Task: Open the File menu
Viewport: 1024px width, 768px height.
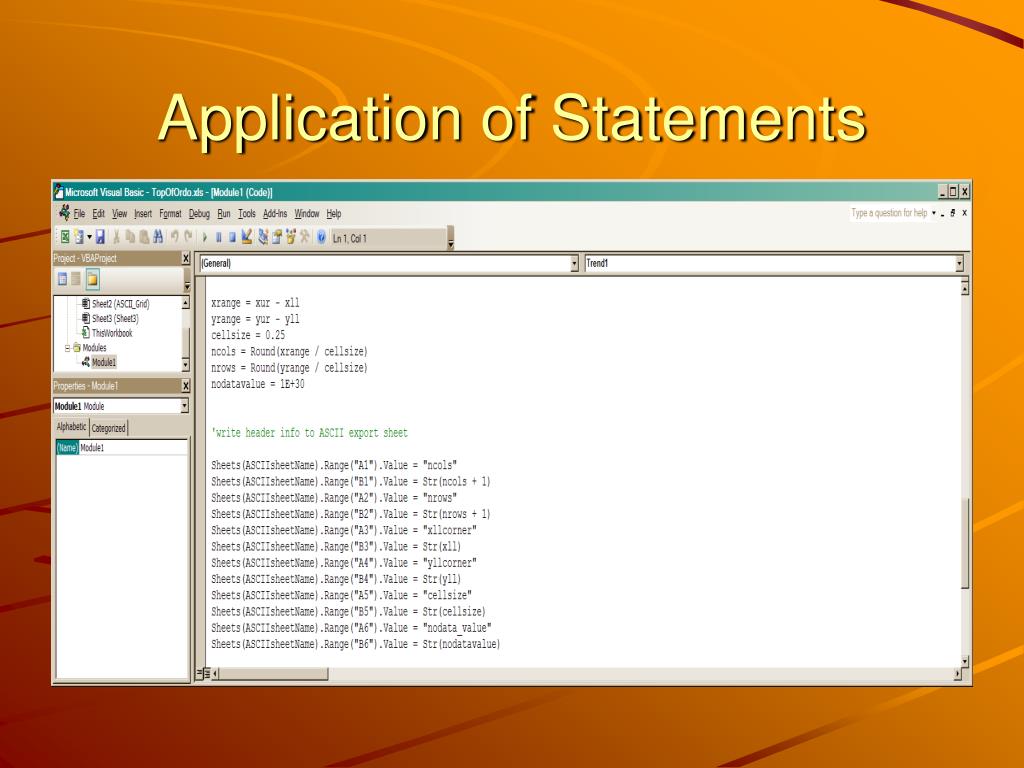Action: click(79, 214)
